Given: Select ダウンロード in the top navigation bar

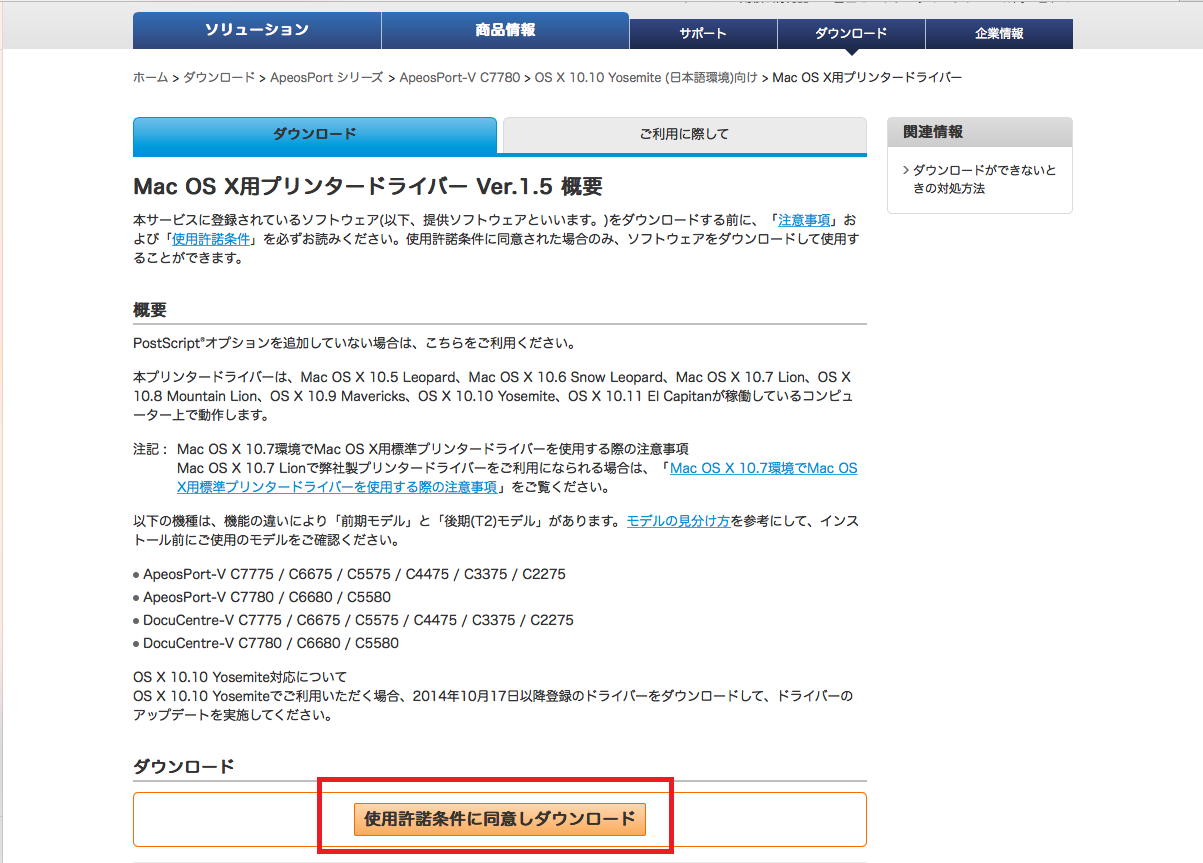Looking at the screenshot, I should [851, 33].
